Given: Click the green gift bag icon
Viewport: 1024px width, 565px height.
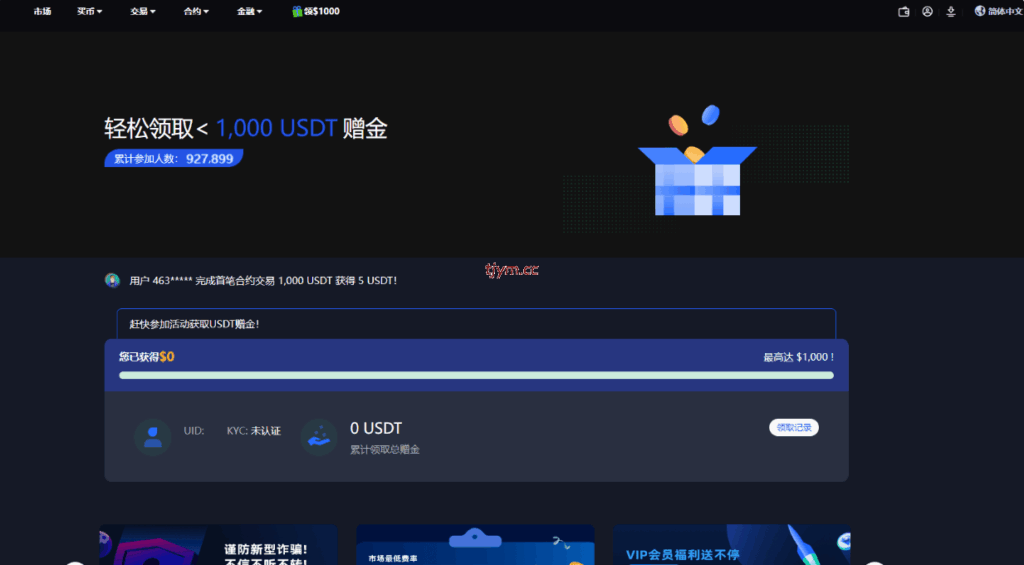Looking at the screenshot, I should pos(297,12).
